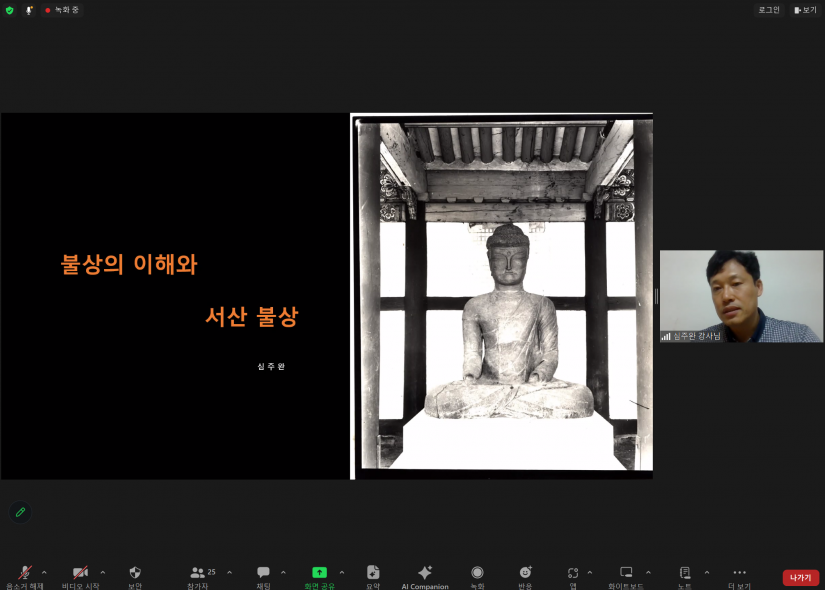Start video with 비디오 시작 button
This screenshot has height=590, width=825.
pos(80,574)
